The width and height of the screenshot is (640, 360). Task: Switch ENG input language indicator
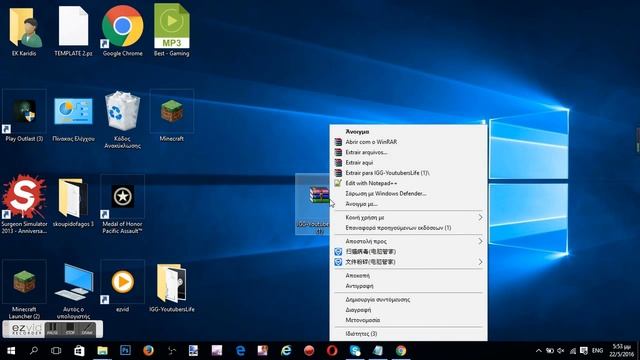point(598,351)
